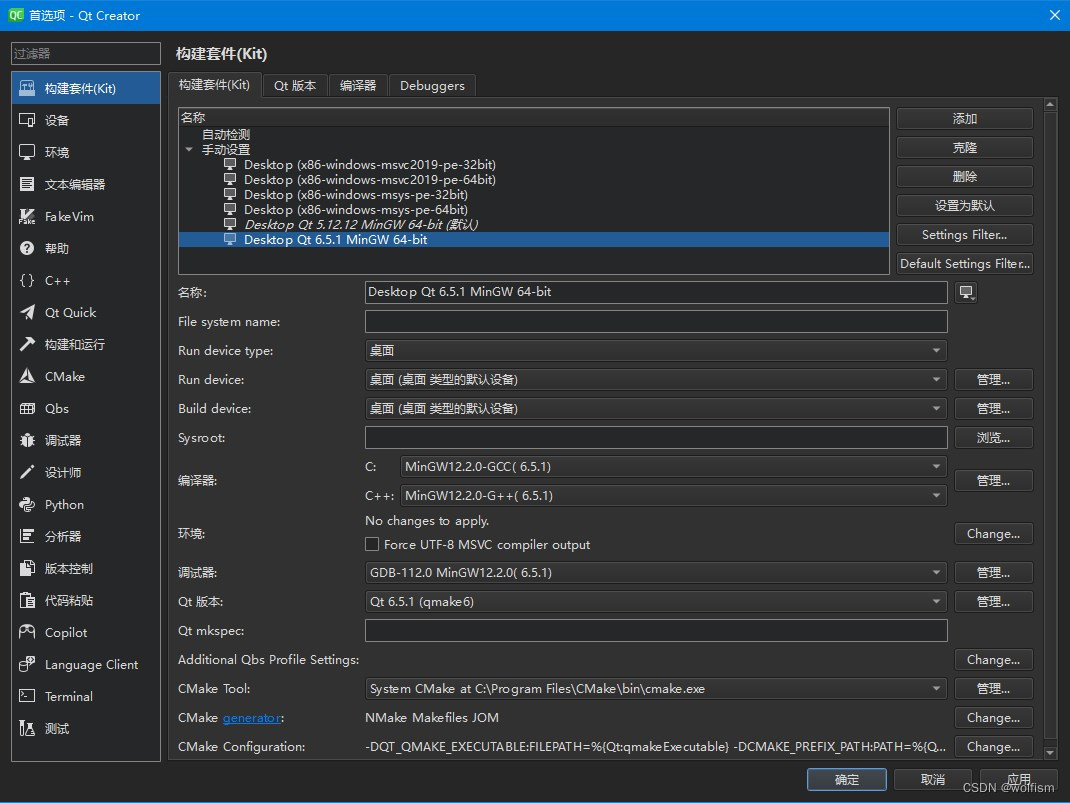
Task: Select the 构建套件(Kit) sidebar icon
Action: coord(27,88)
